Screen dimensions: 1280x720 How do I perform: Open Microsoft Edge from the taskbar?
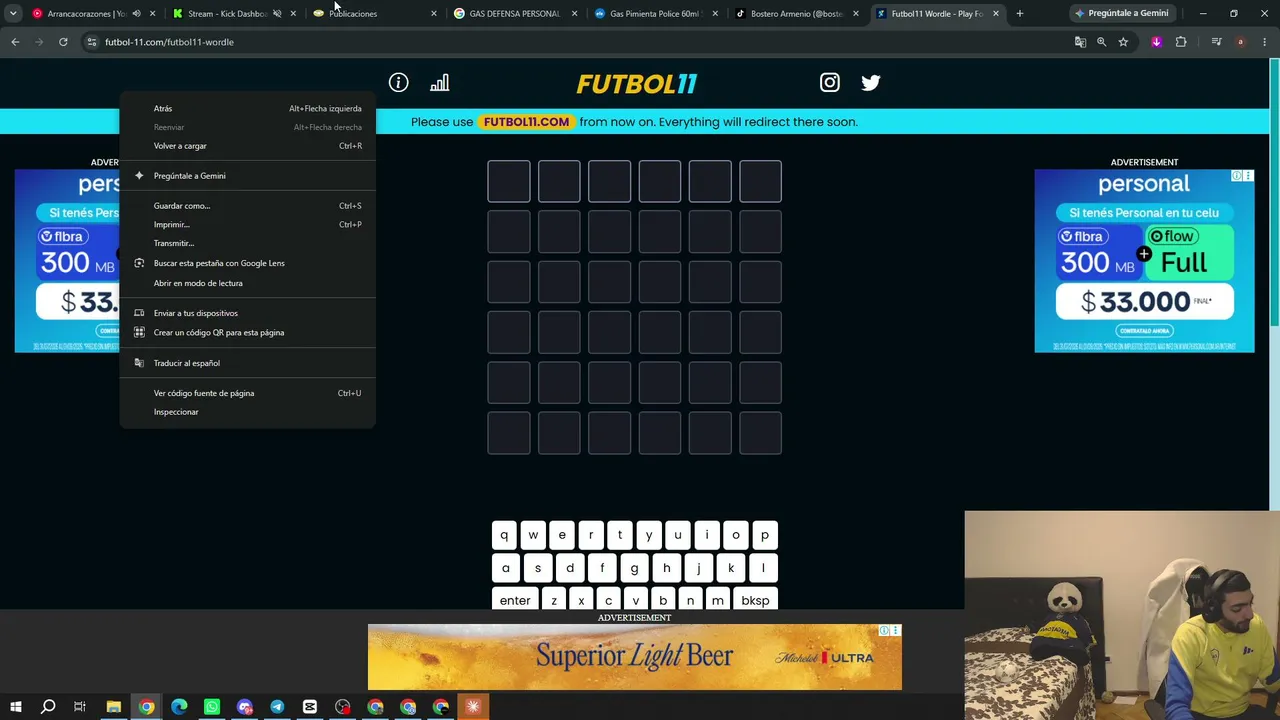(x=179, y=707)
